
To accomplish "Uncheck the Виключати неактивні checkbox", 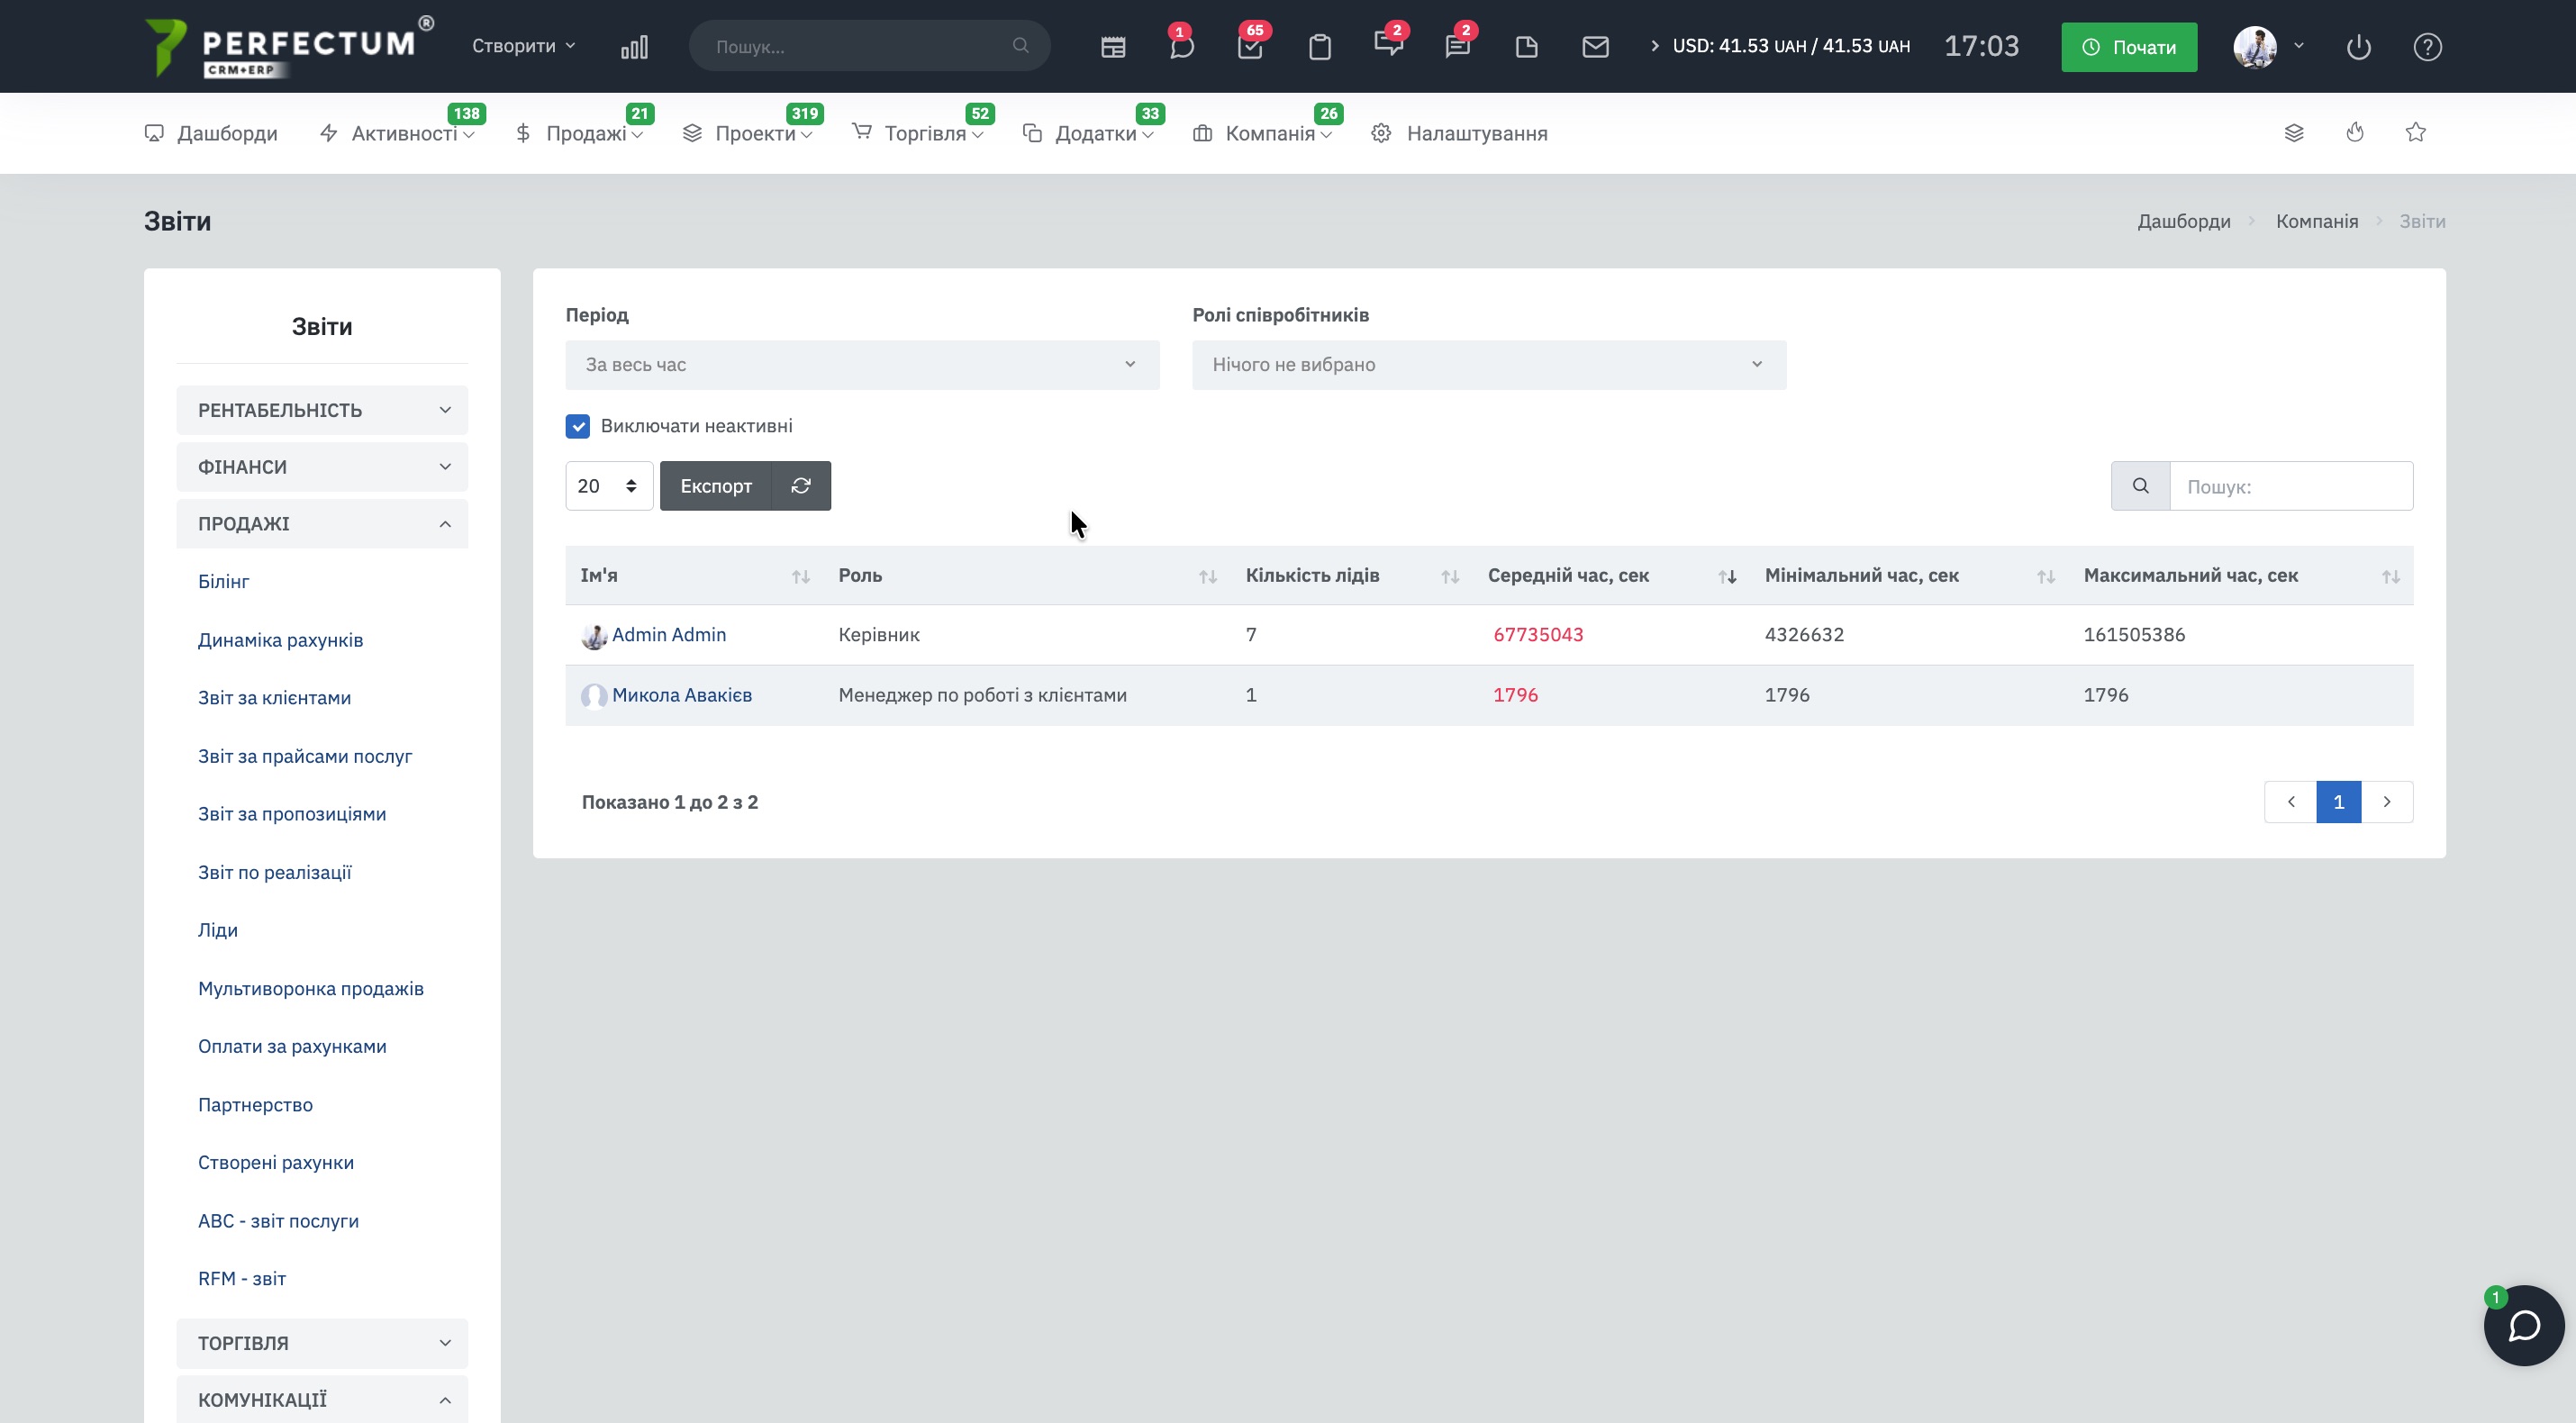I will pos(578,426).
